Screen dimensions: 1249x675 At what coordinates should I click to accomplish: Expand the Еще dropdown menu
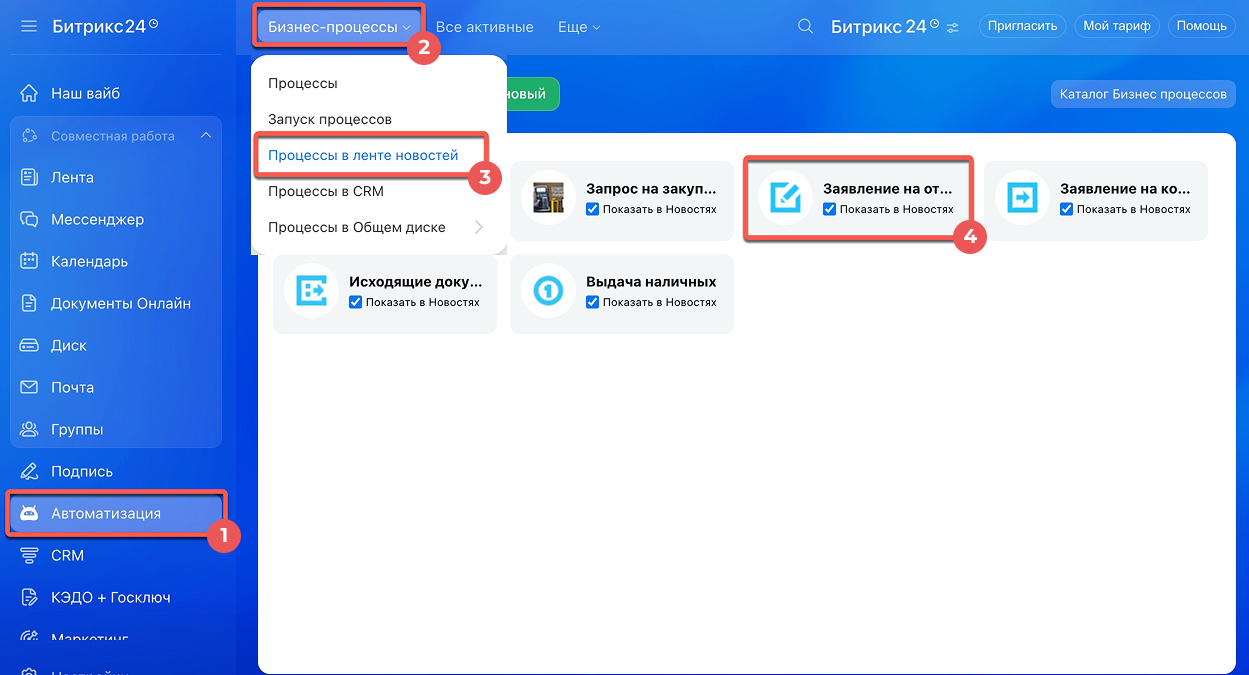579,27
